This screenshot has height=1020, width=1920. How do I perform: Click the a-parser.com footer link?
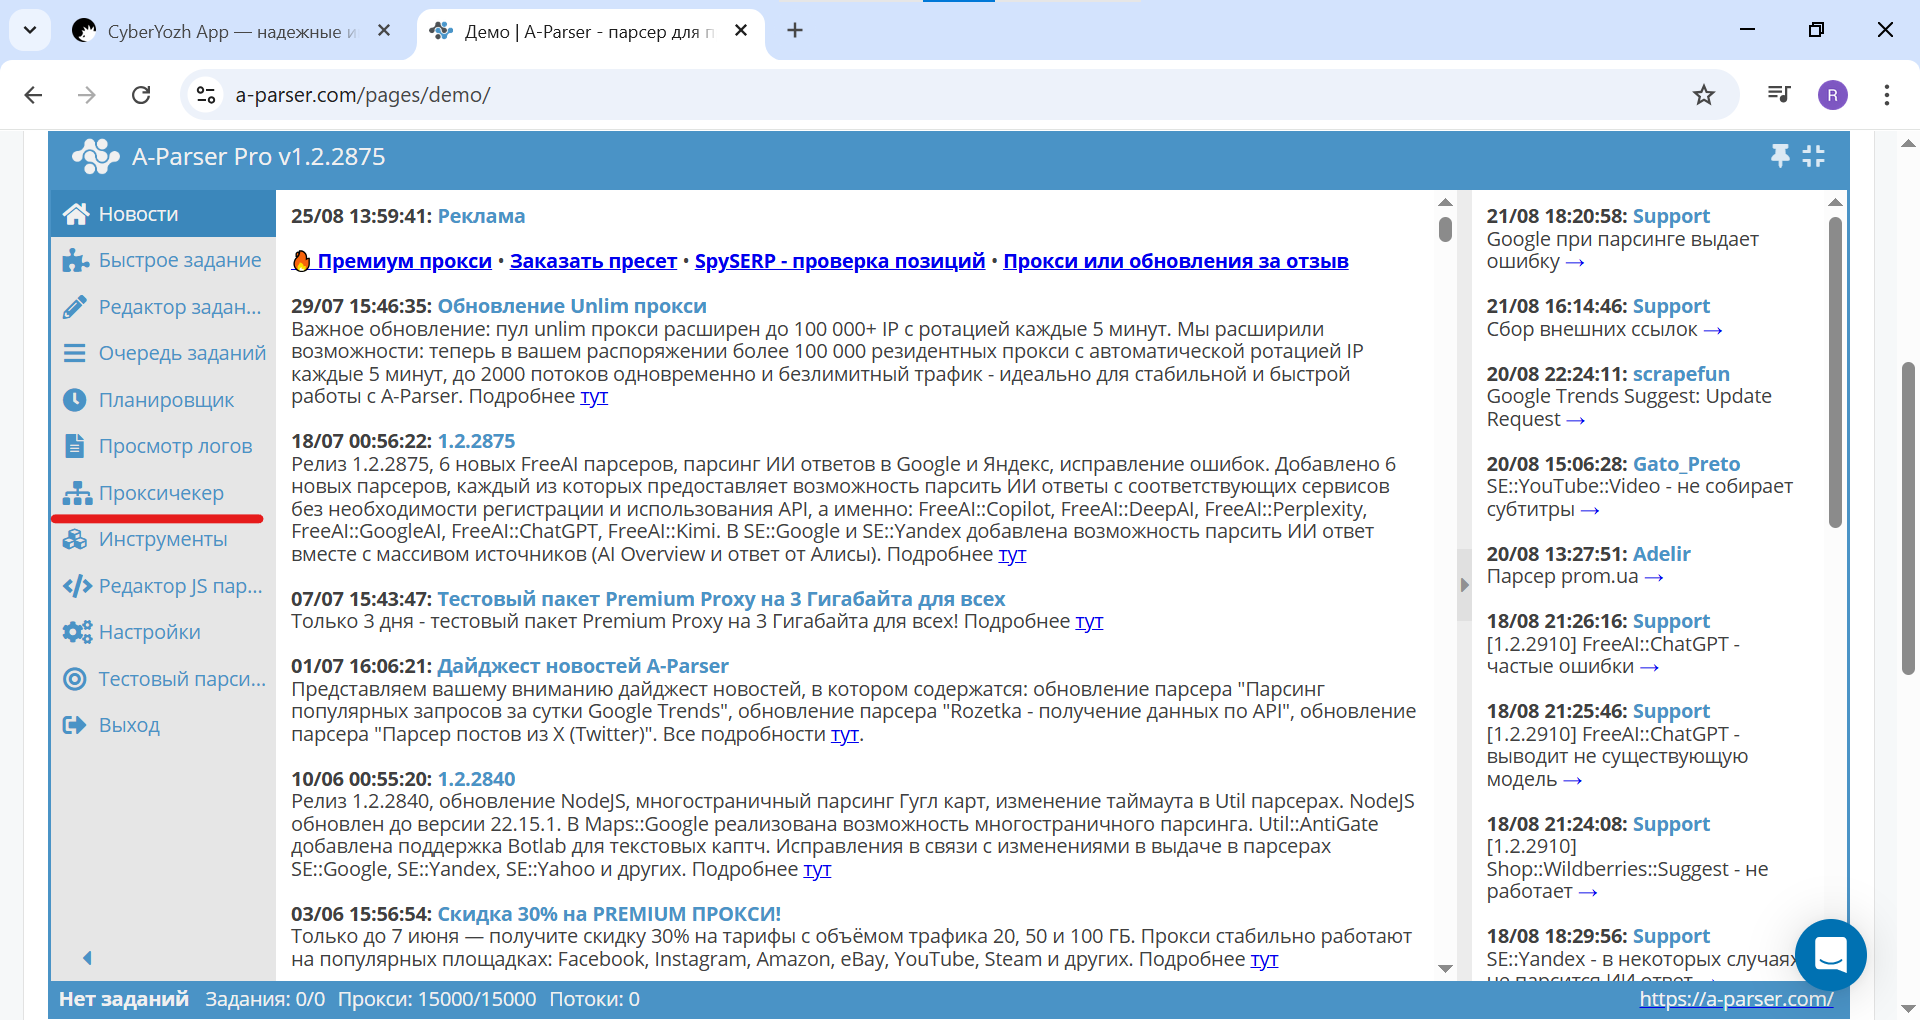click(1736, 999)
